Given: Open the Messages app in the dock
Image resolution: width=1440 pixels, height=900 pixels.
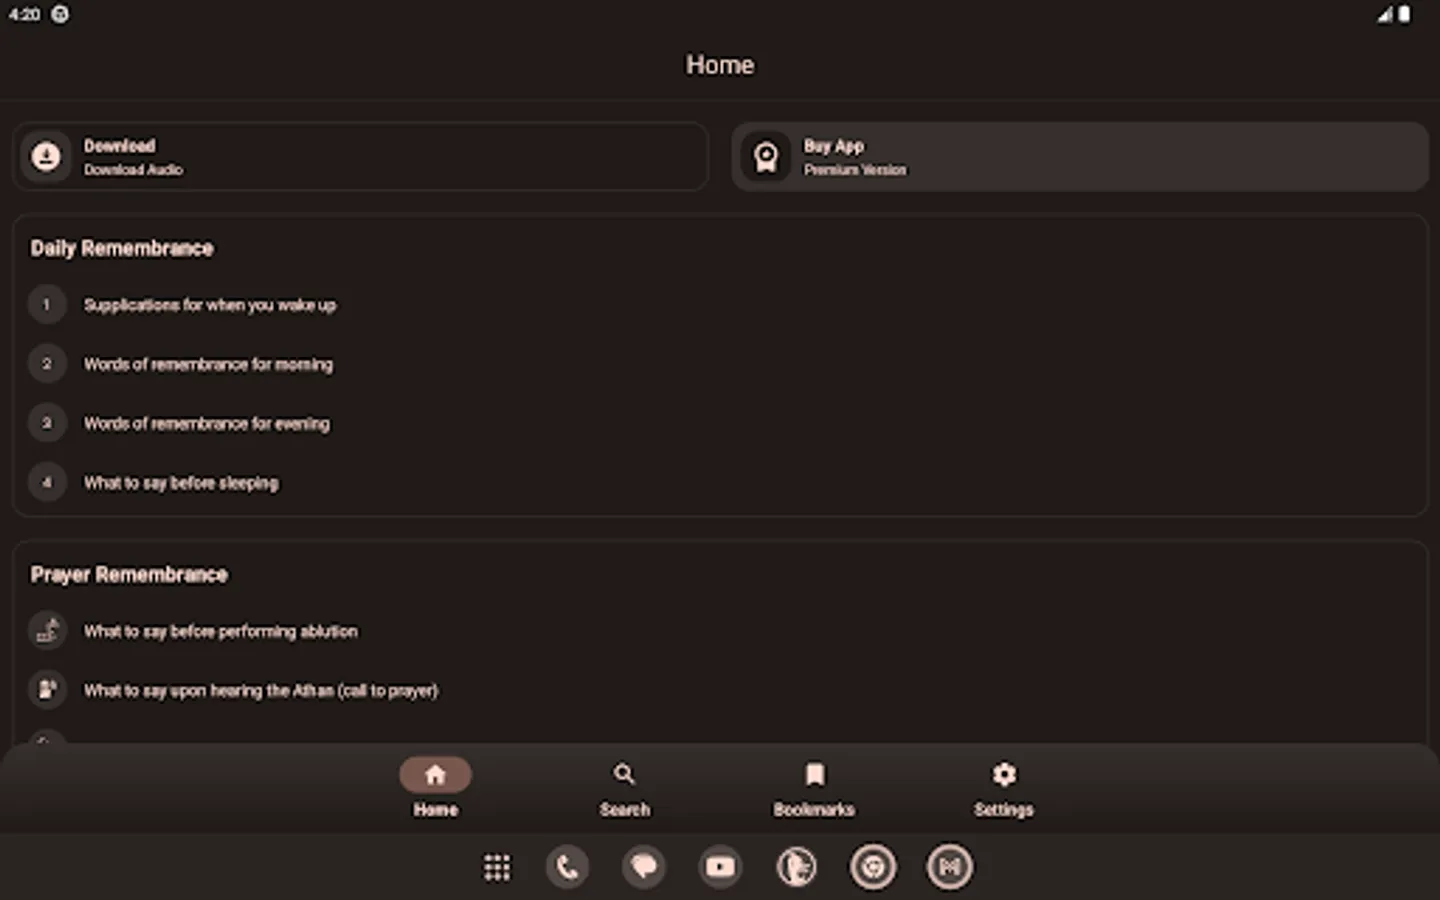Looking at the screenshot, I should (x=643, y=866).
